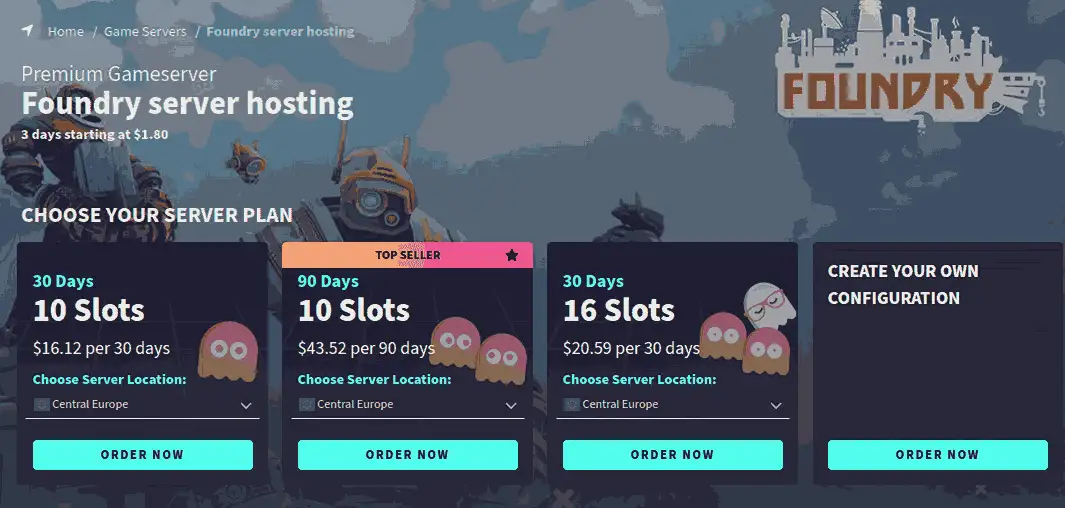Click the Foundry game logo
1065x508 pixels.
coord(909,63)
